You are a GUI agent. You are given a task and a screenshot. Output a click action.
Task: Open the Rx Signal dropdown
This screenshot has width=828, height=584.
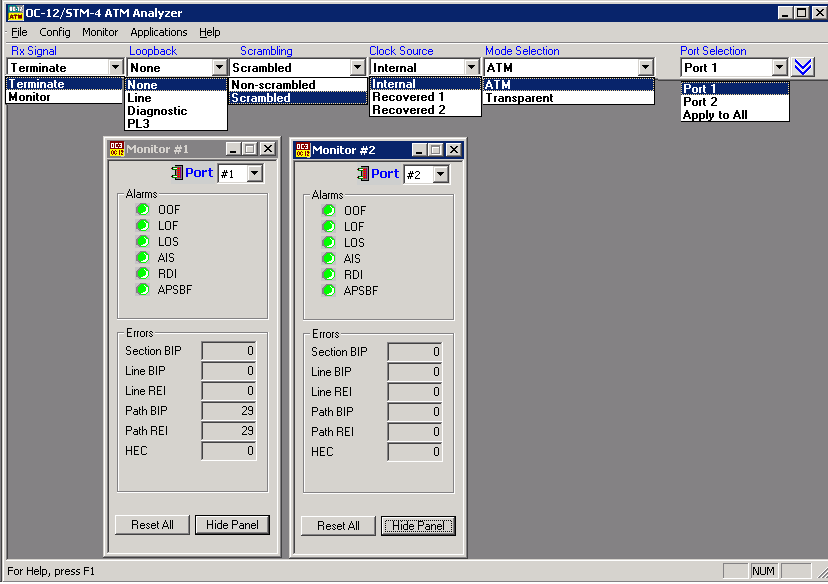[x=115, y=68]
